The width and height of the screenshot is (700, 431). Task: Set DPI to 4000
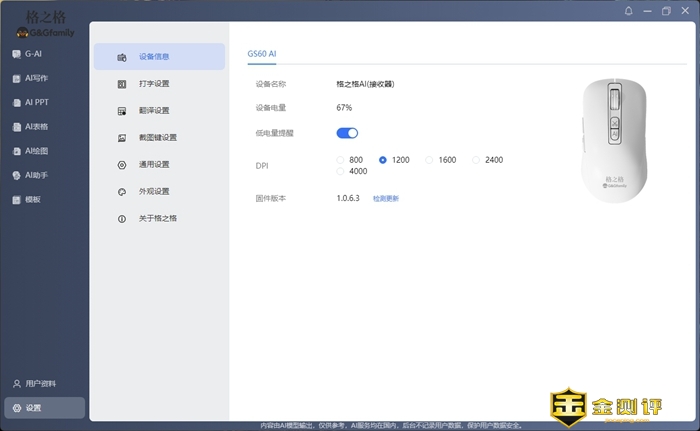point(342,172)
